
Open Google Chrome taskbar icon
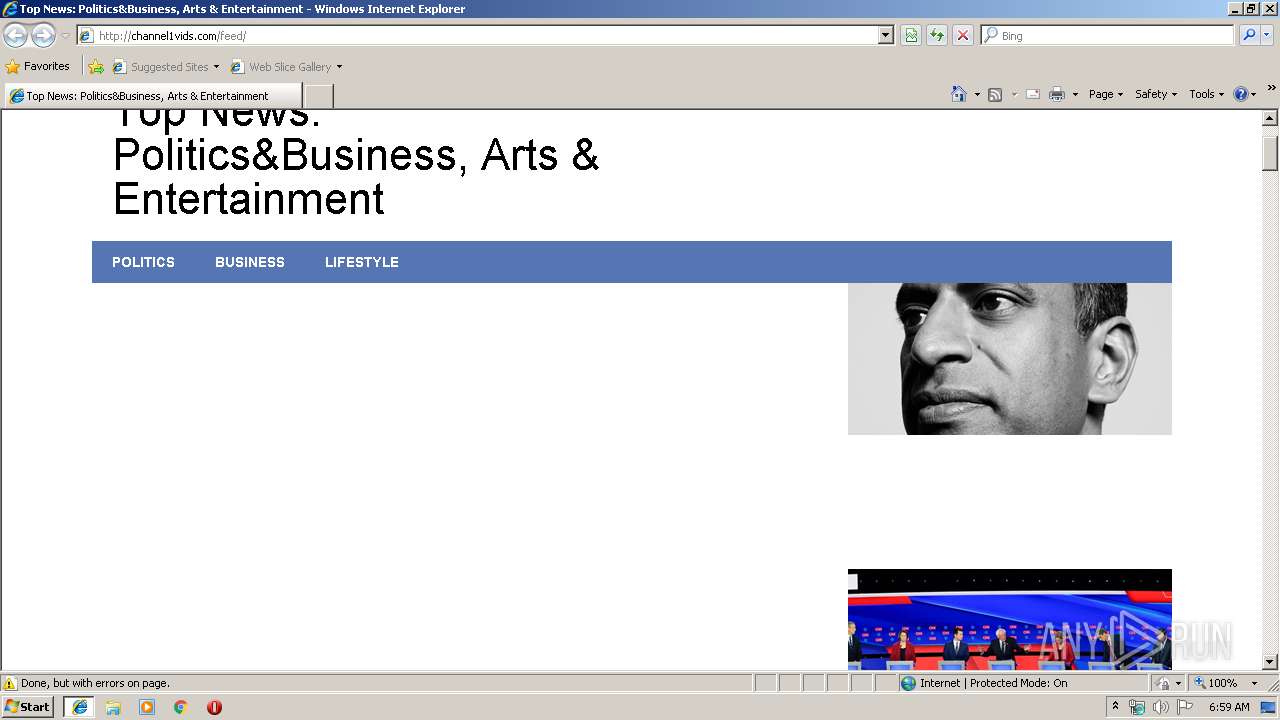click(x=181, y=707)
